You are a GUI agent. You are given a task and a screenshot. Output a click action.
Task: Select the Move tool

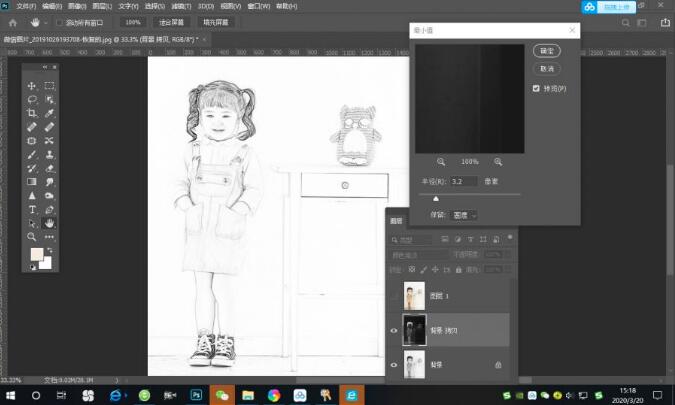coord(32,86)
